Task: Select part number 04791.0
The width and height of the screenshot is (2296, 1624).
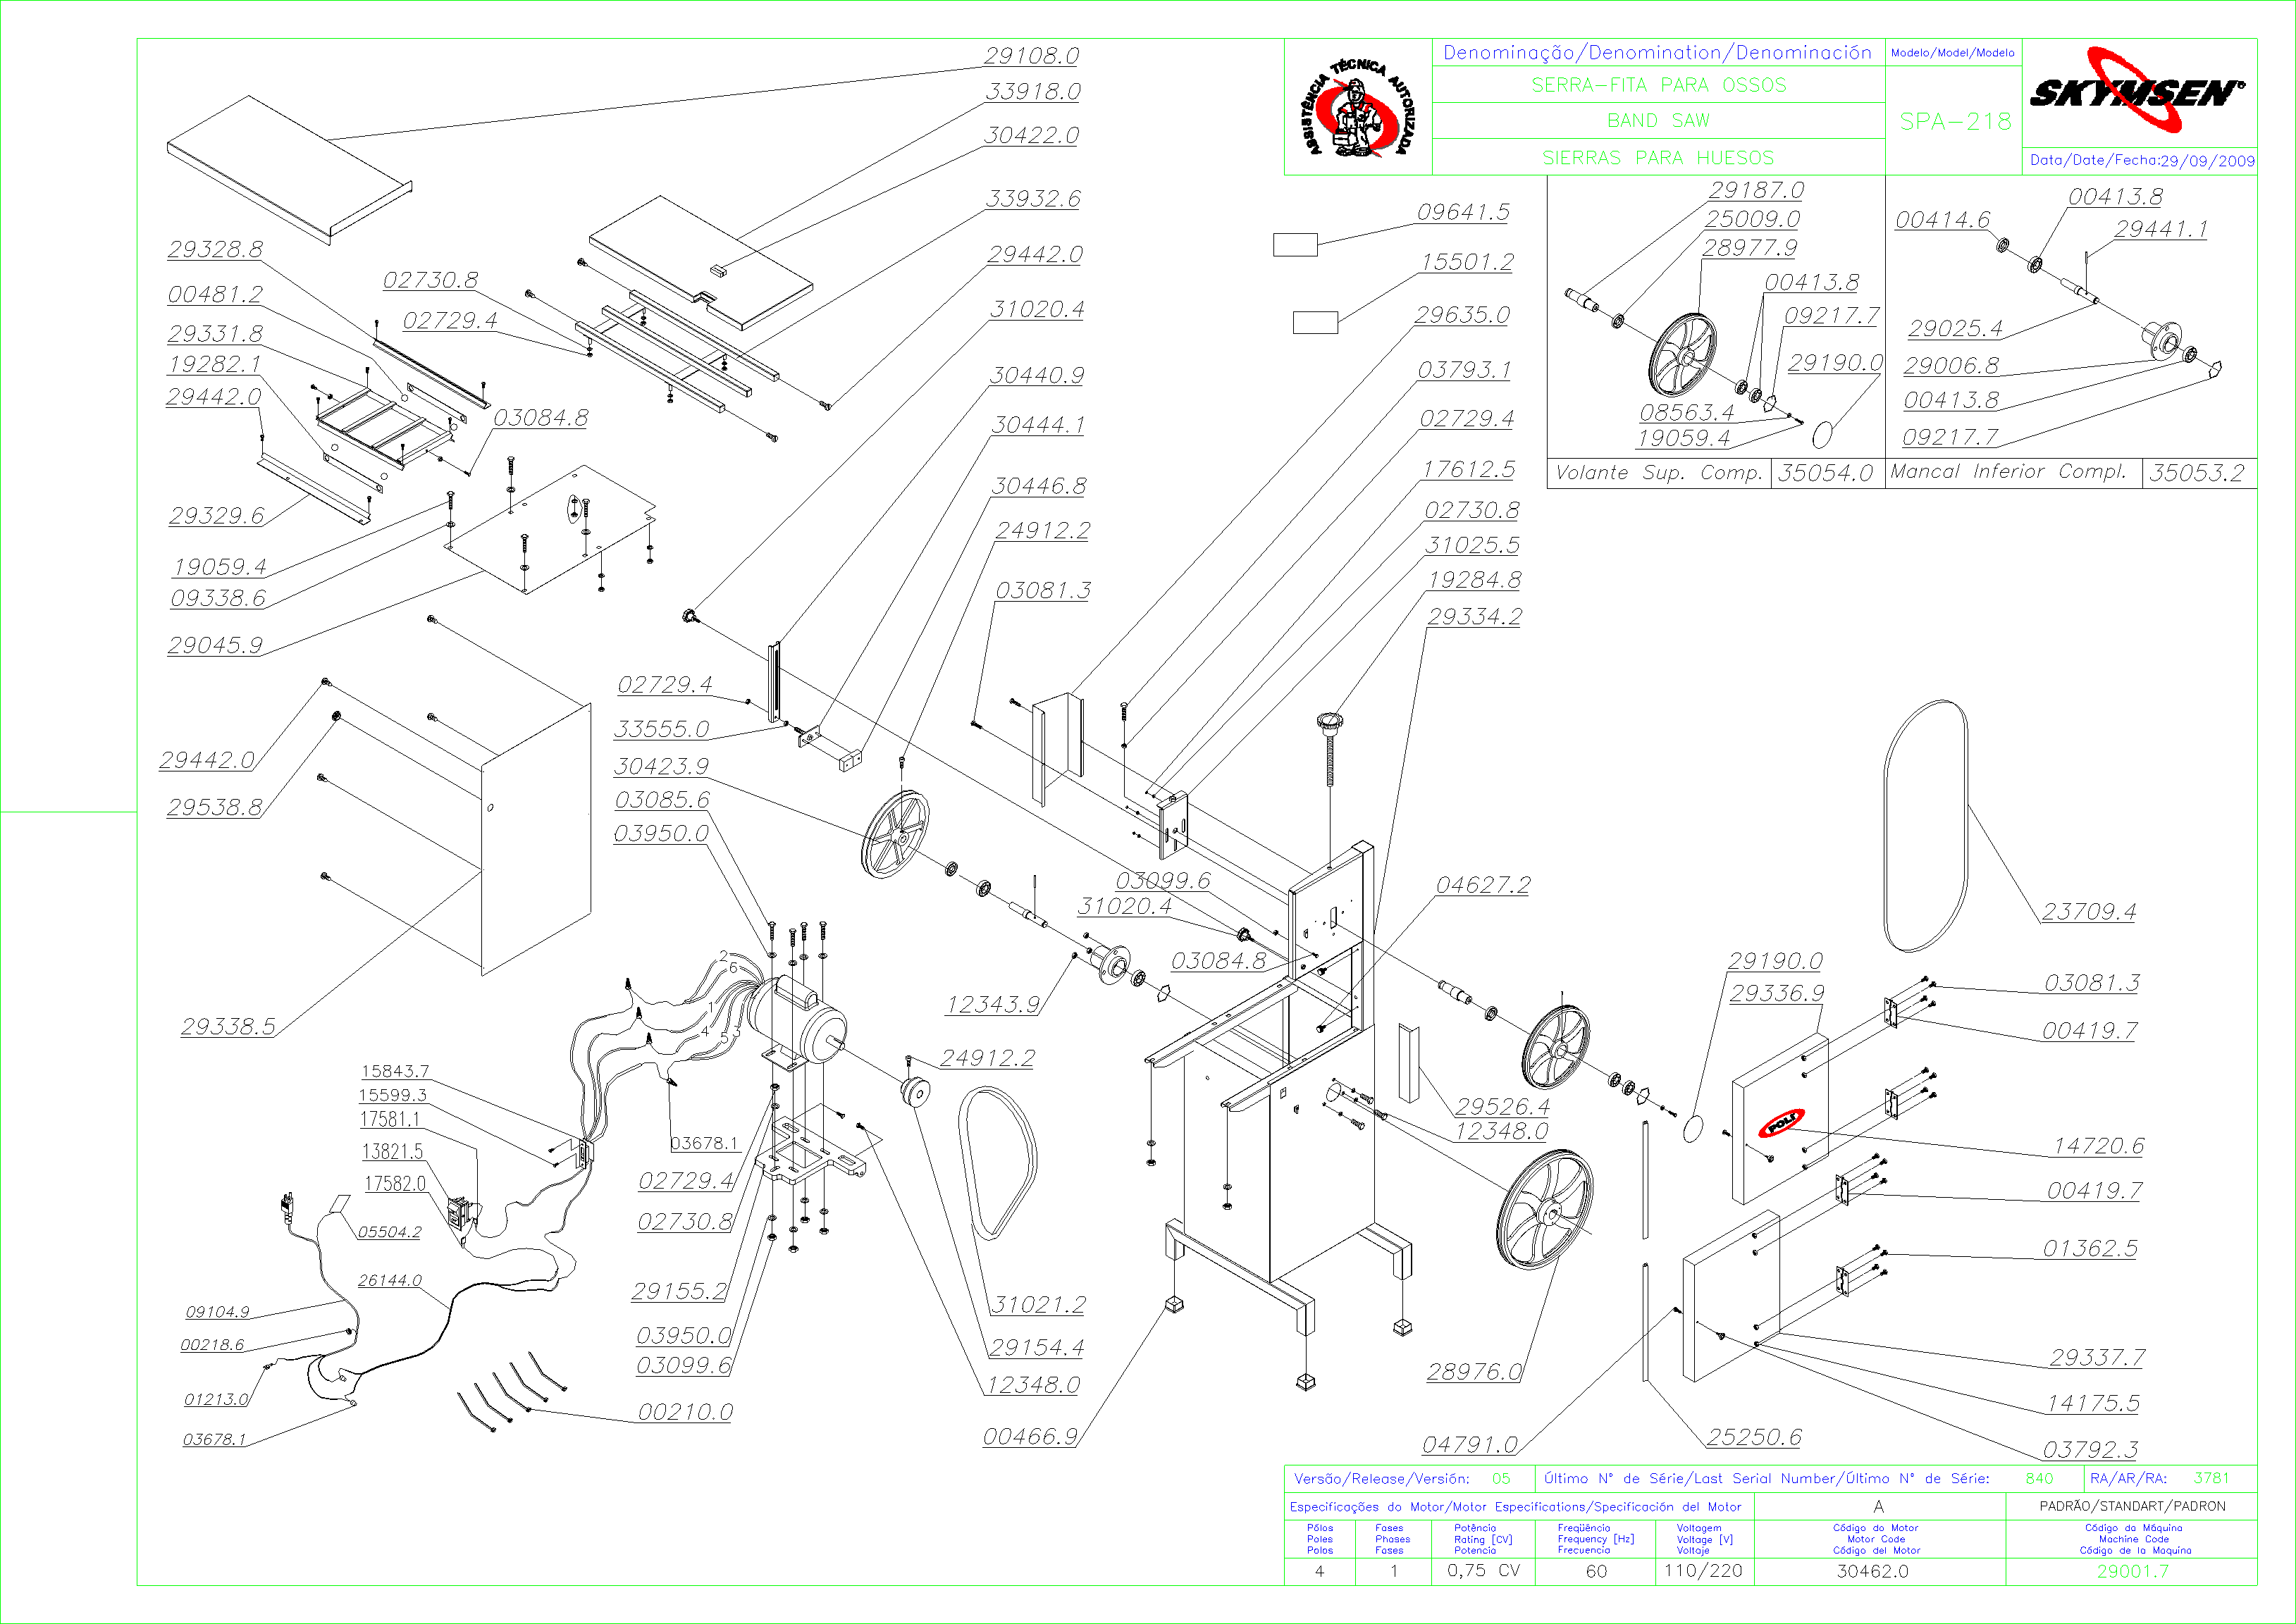Action: pos(1469,1445)
